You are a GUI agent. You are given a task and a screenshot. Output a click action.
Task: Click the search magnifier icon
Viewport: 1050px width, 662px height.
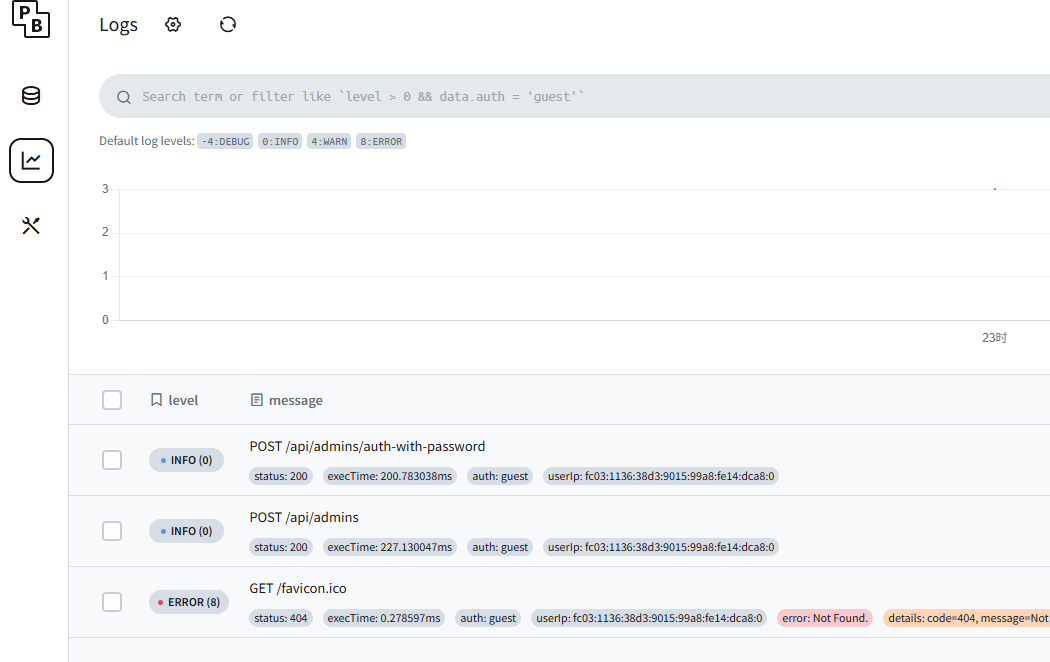coord(124,97)
